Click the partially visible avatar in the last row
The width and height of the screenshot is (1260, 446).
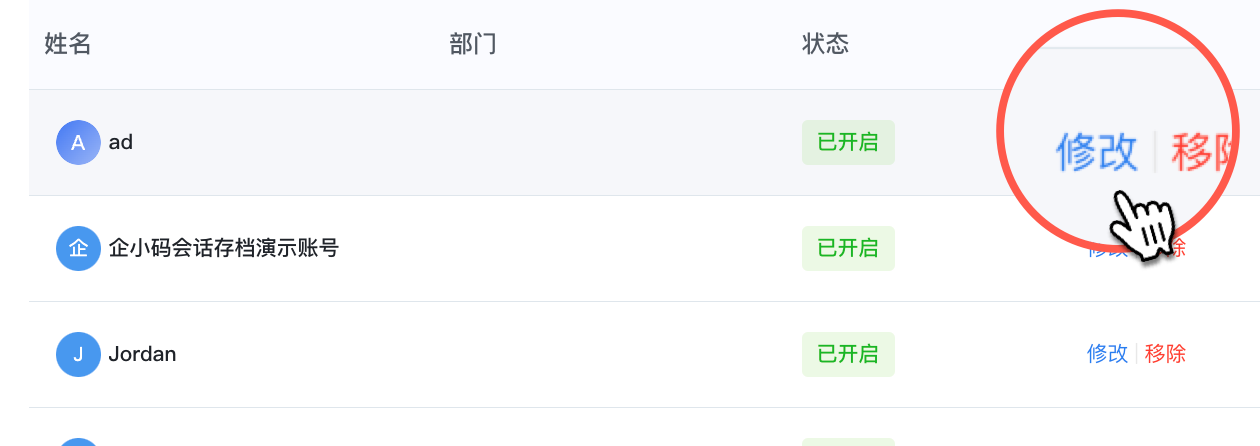[78, 442]
